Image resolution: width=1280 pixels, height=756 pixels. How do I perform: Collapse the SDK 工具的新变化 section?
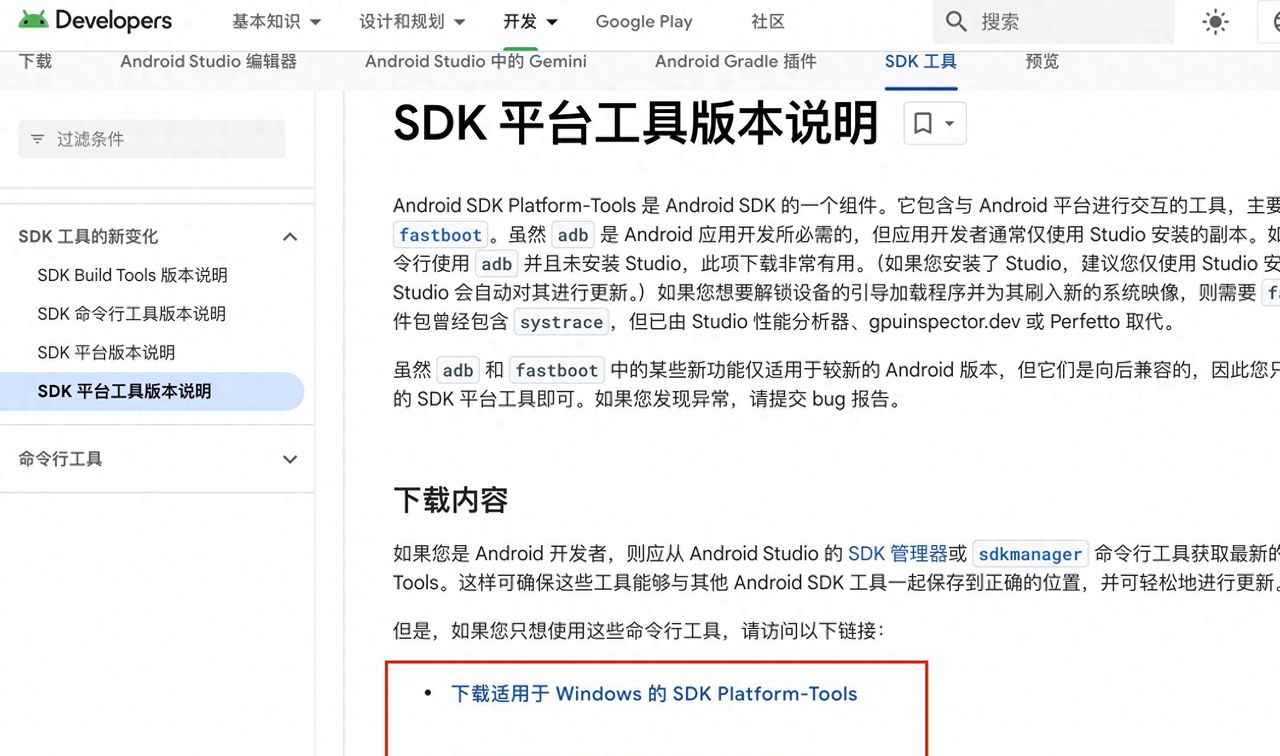coord(290,237)
